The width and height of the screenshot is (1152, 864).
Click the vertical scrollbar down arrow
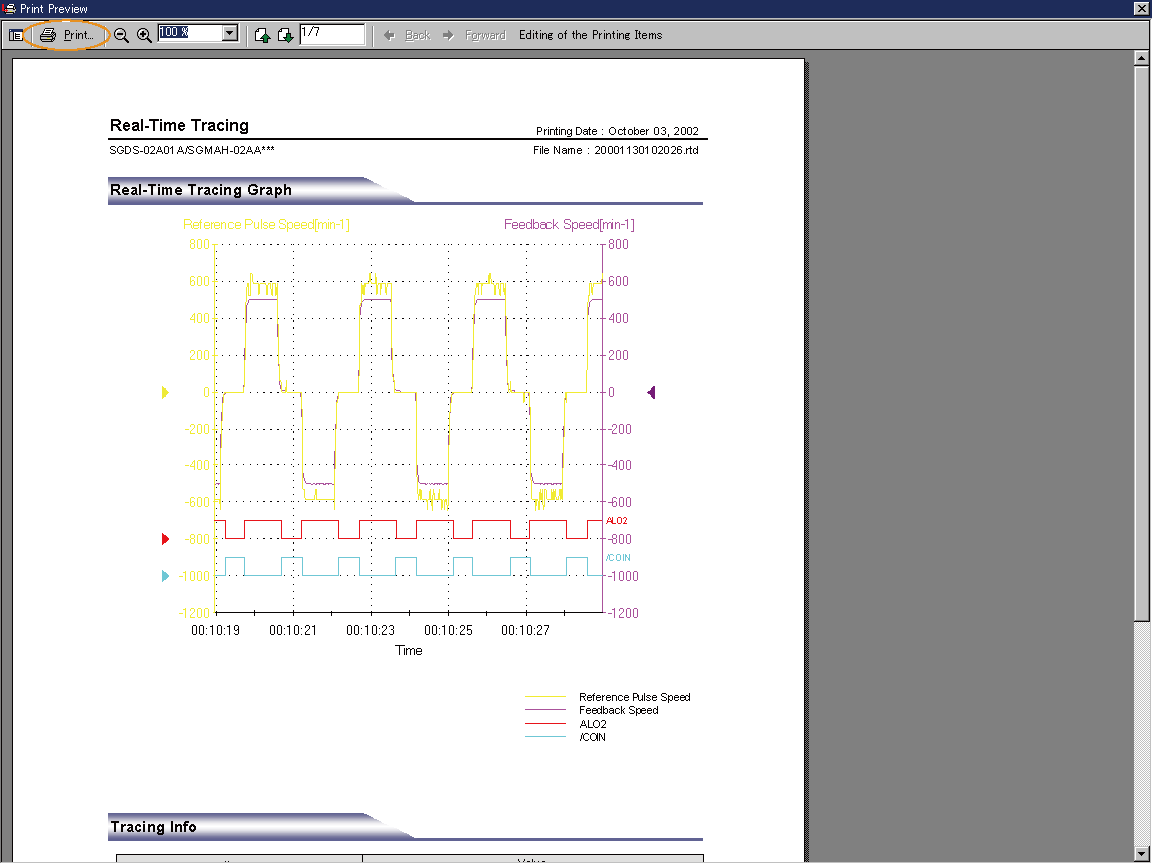tap(1141, 853)
